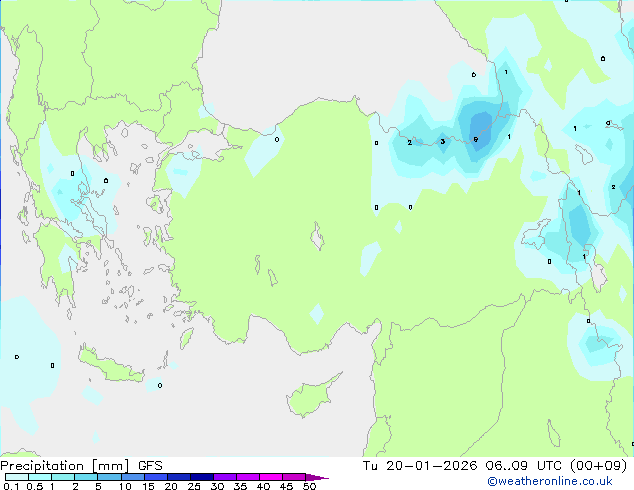This screenshot has width=634, height=490.
Task: Click the 0.5–1 mm legend color swatch
Action: point(40,477)
